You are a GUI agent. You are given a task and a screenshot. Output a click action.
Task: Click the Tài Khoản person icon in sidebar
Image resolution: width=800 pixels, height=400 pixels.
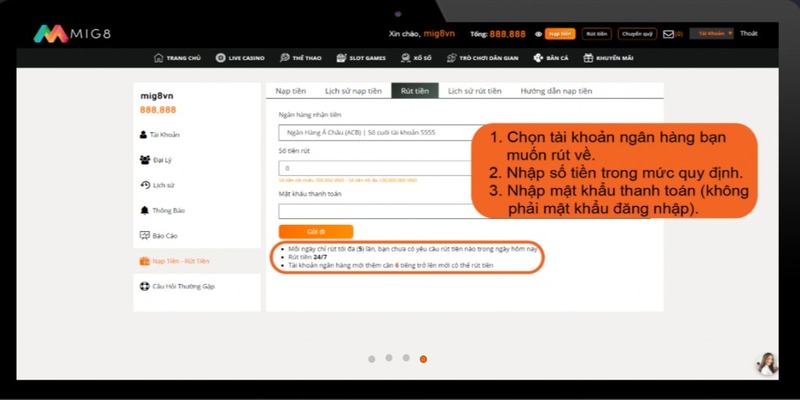click(x=144, y=134)
